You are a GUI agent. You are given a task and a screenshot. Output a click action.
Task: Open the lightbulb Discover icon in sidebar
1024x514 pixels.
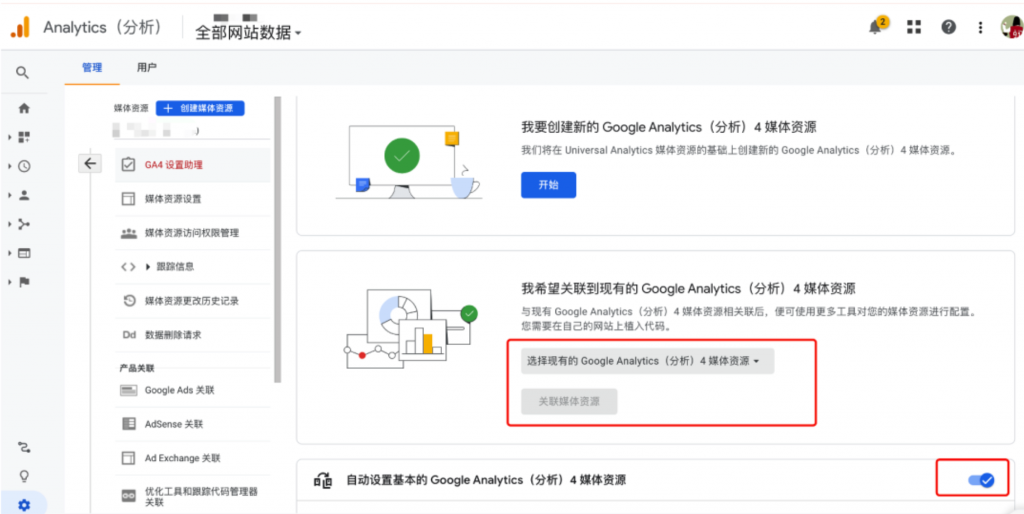tap(24, 476)
